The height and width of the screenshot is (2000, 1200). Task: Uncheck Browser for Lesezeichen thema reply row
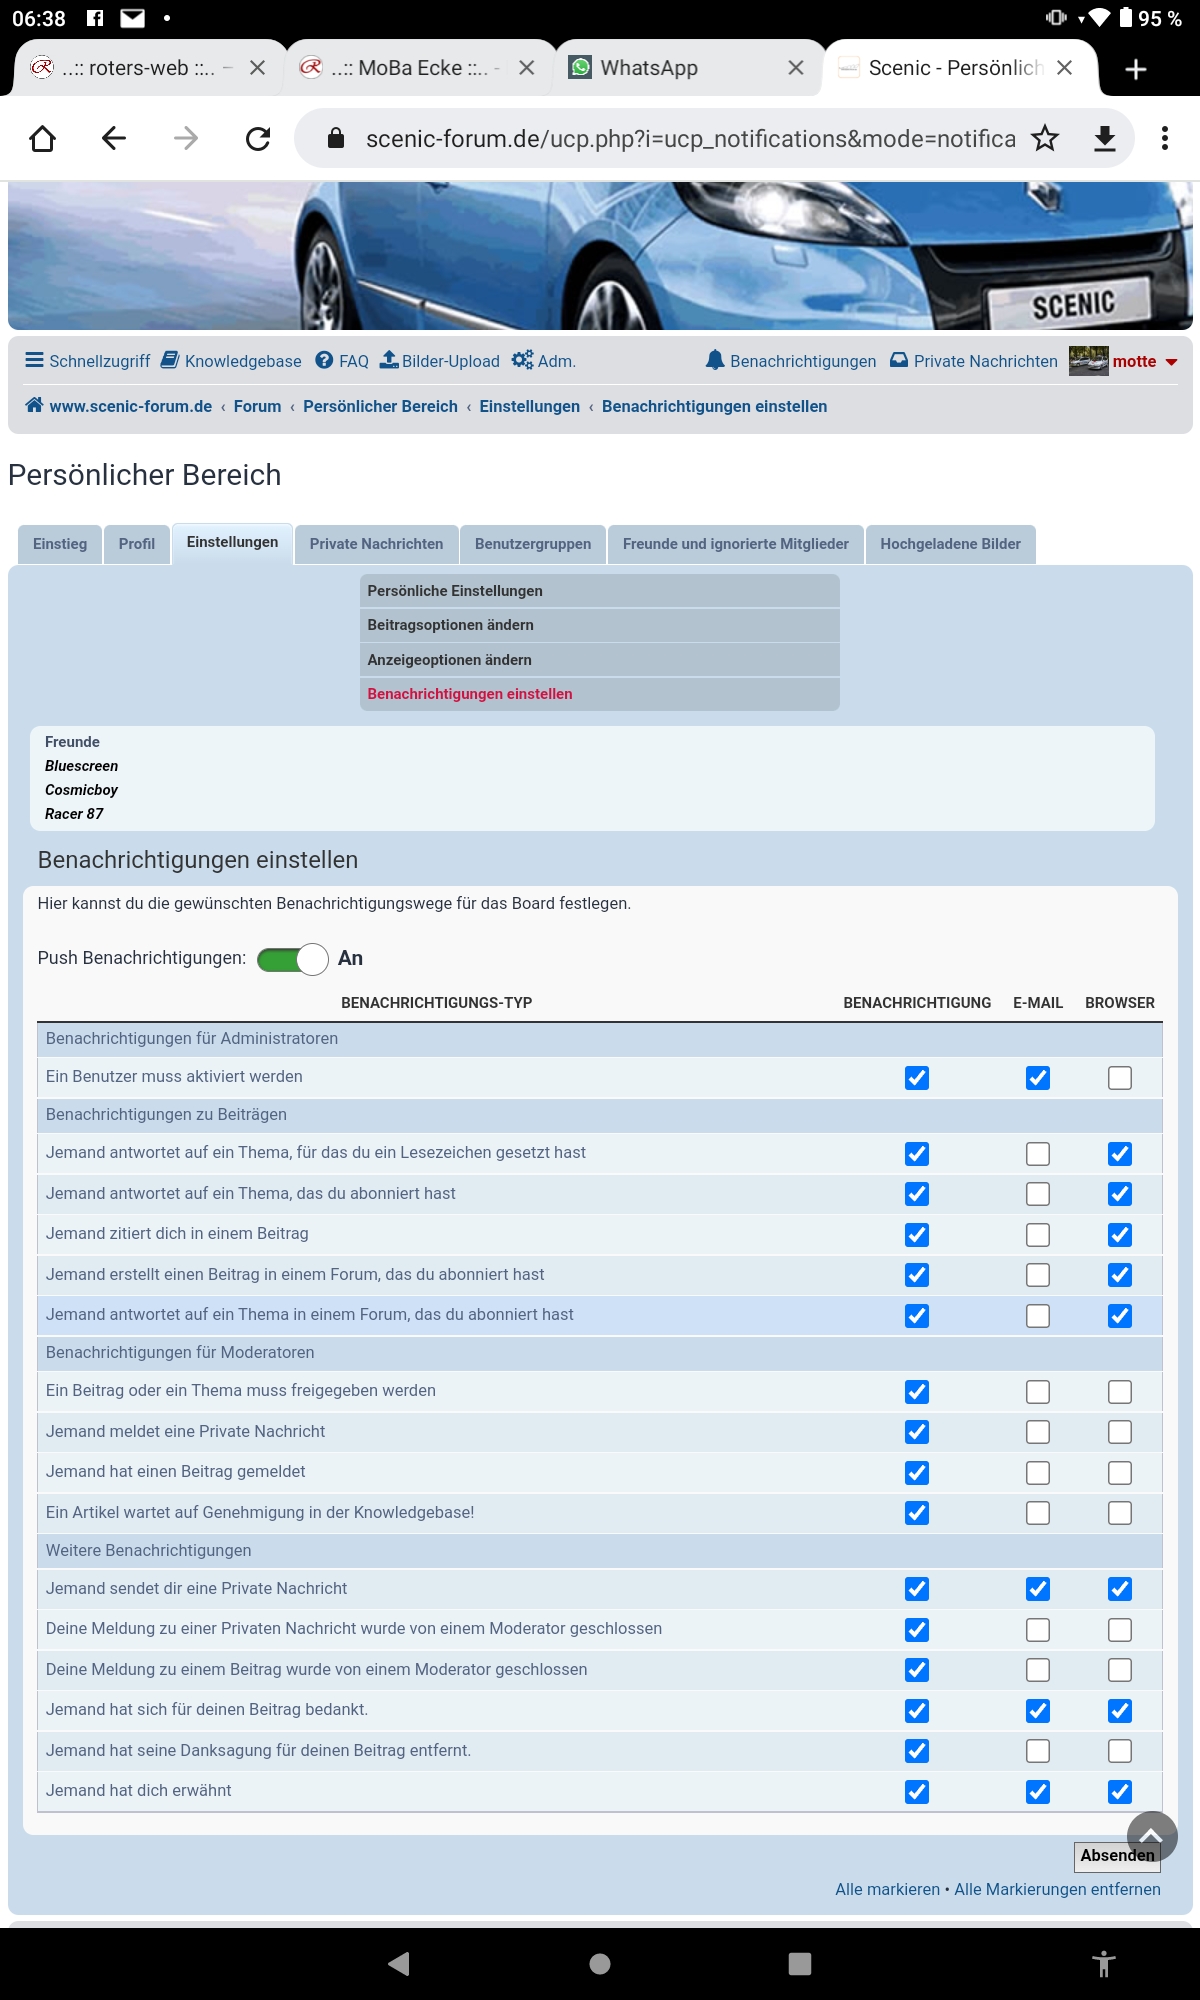pyautogui.click(x=1120, y=1154)
